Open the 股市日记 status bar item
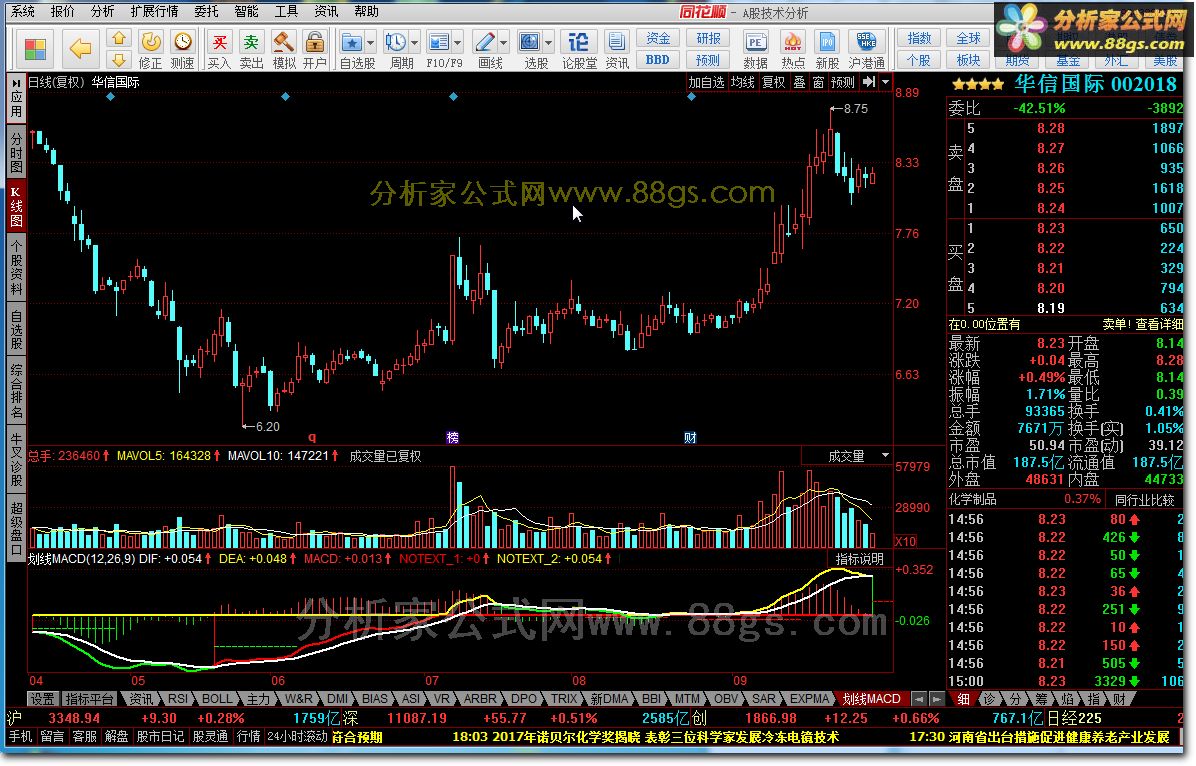 pos(160,736)
